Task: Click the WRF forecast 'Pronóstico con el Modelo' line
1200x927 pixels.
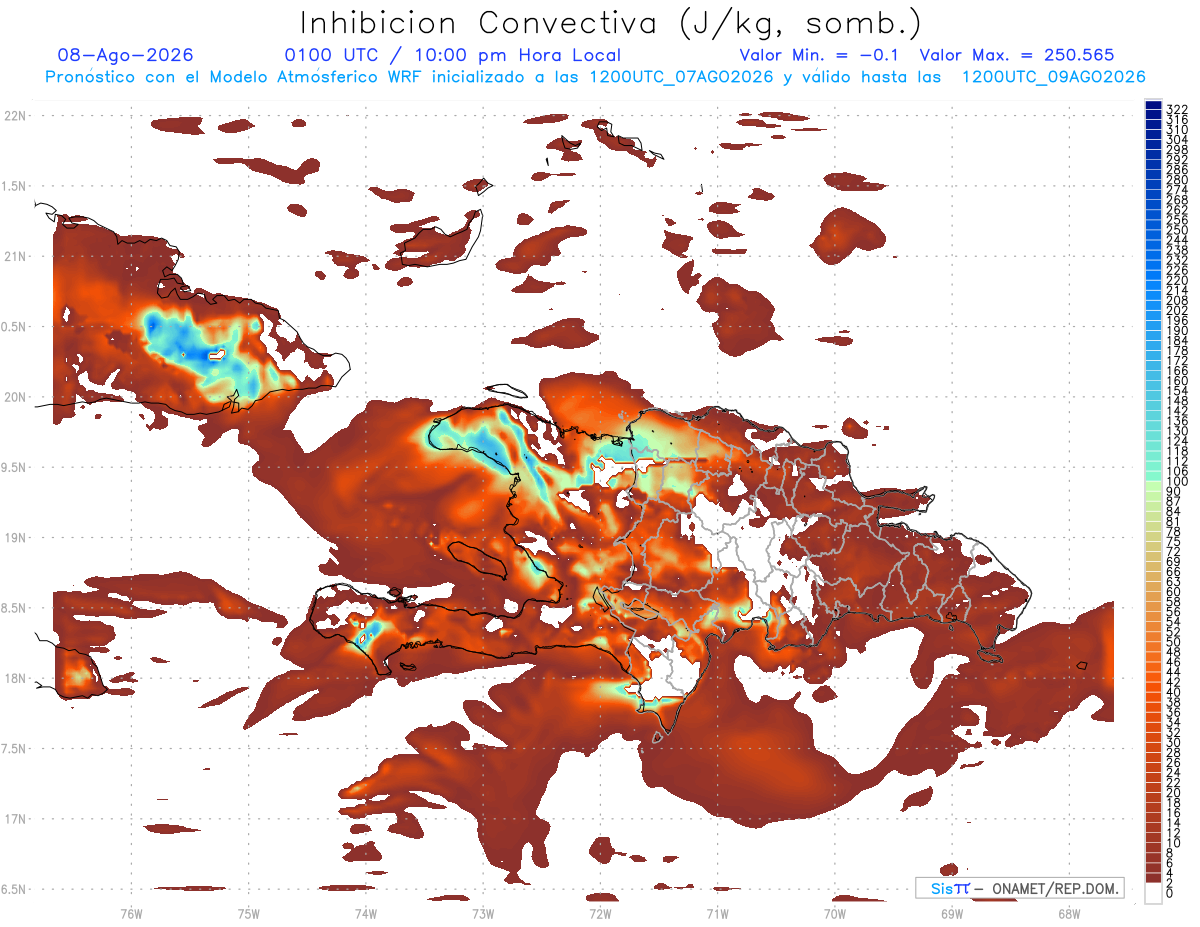Action: tap(596, 77)
